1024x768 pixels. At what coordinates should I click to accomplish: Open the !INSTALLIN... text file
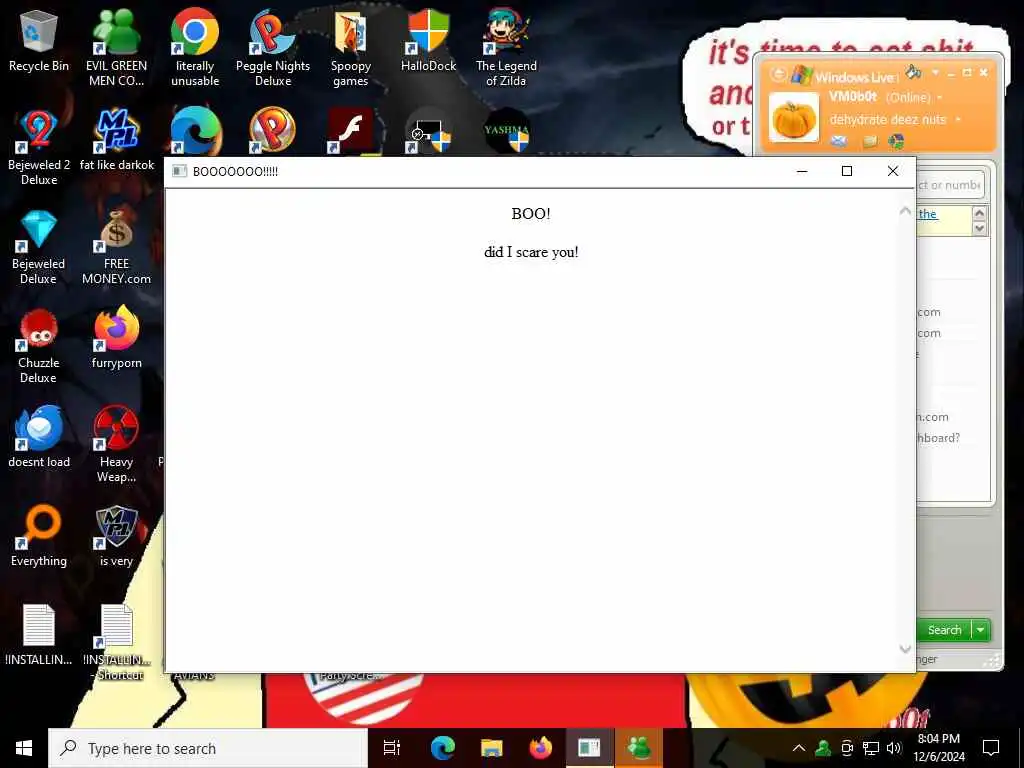39,635
